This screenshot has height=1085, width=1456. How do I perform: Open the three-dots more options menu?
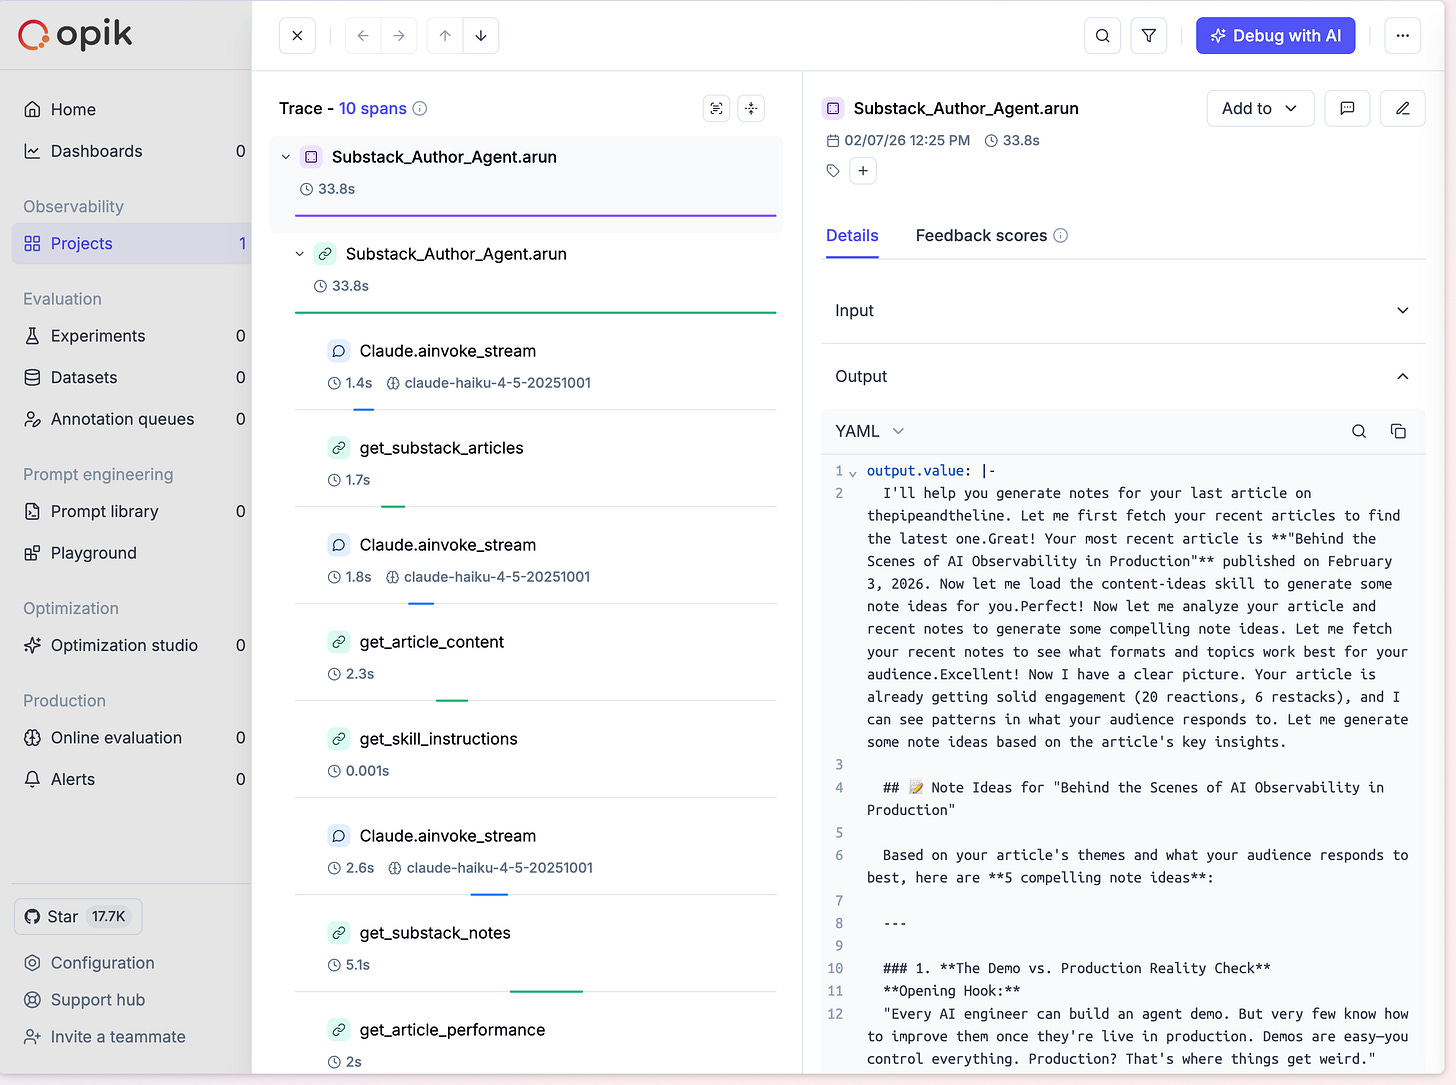coord(1402,36)
